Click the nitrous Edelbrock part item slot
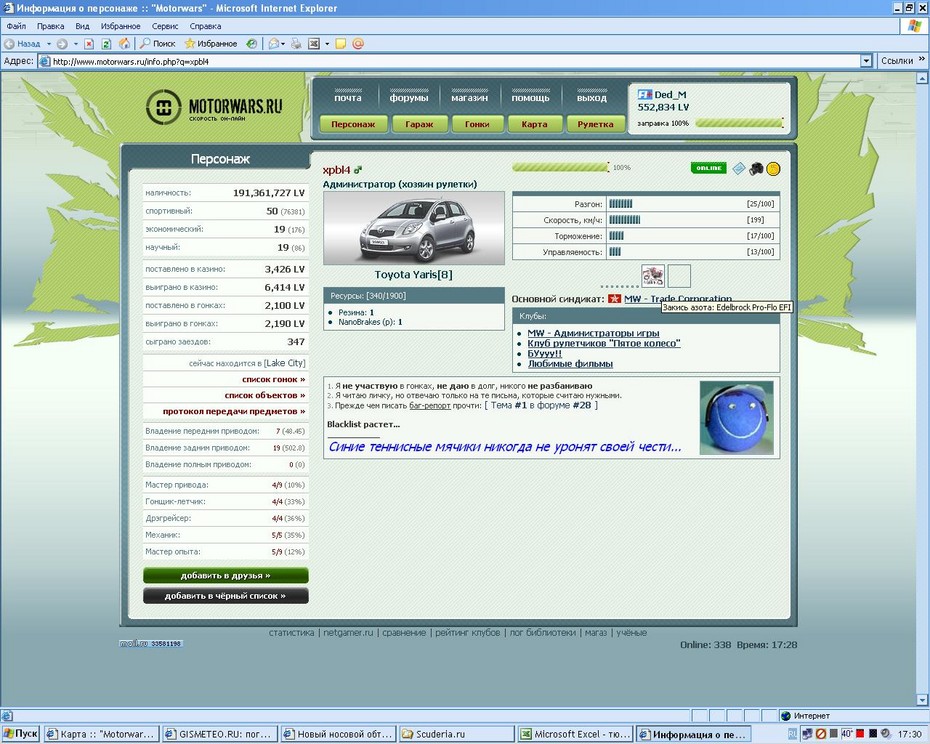The image size is (930, 744). click(653, 276)
